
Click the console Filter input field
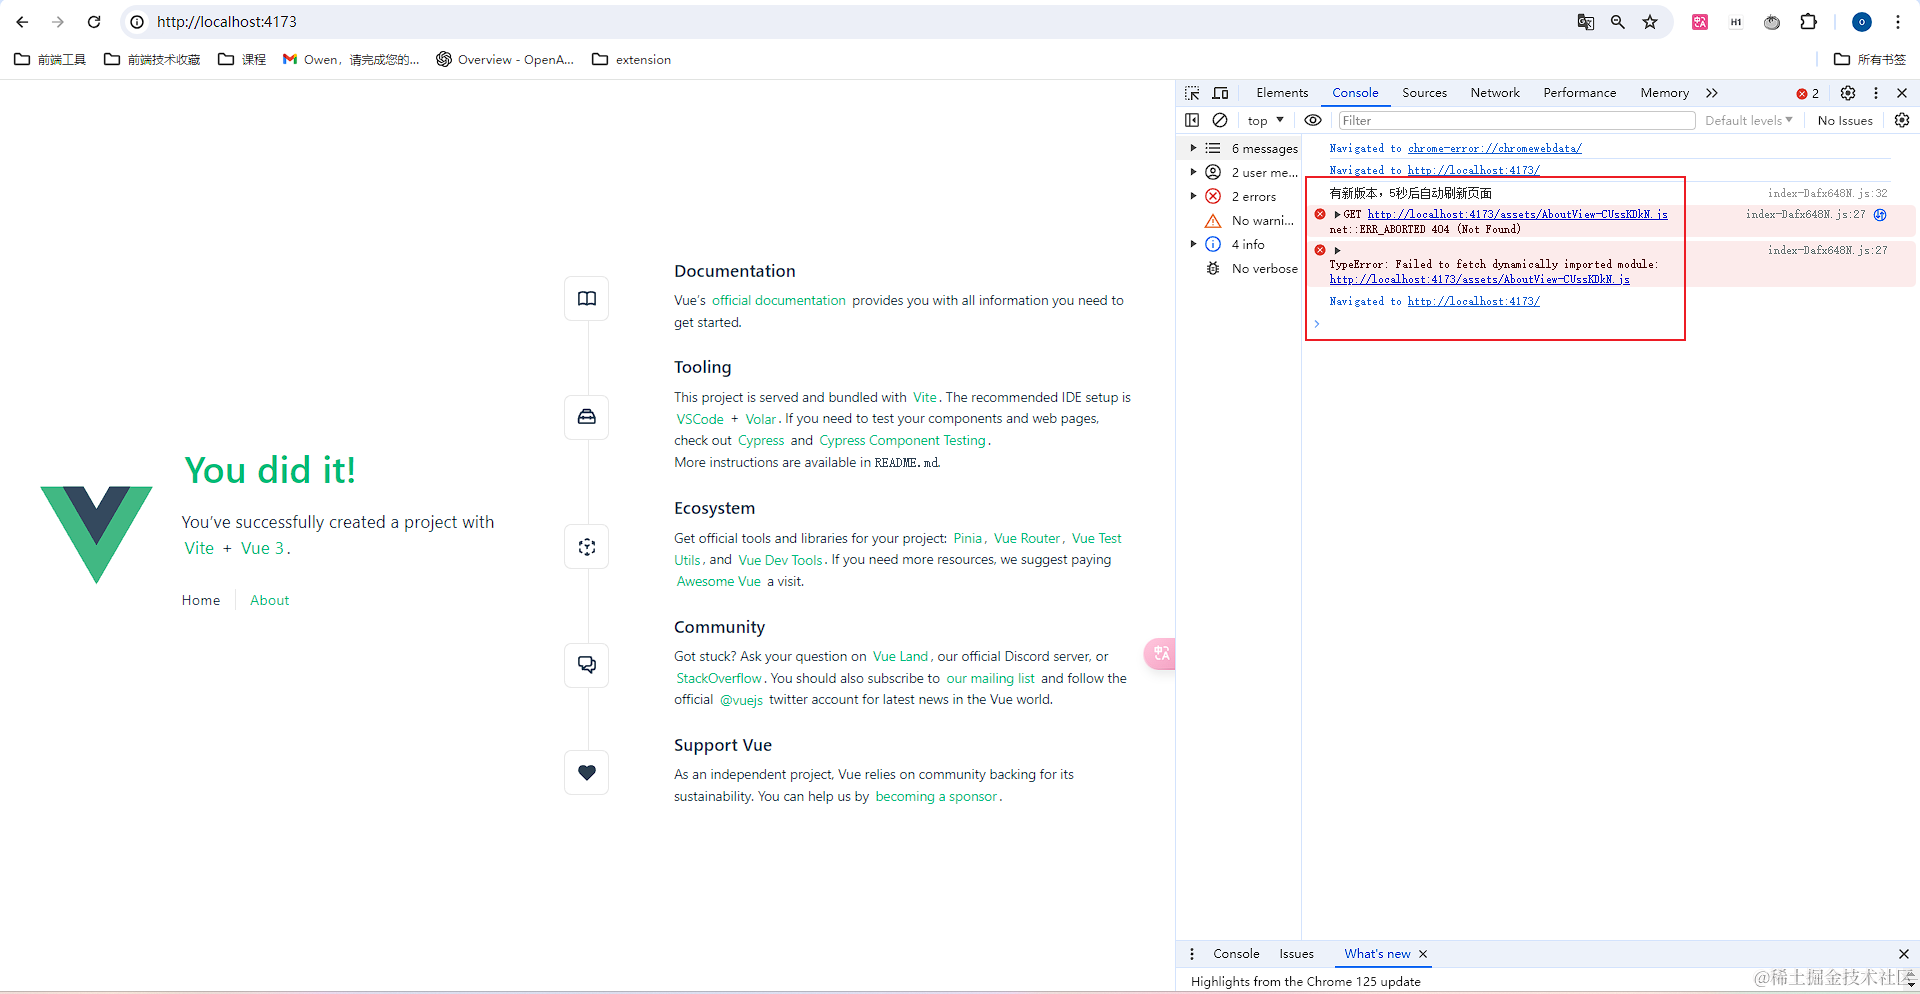(x=1516, y=120)
